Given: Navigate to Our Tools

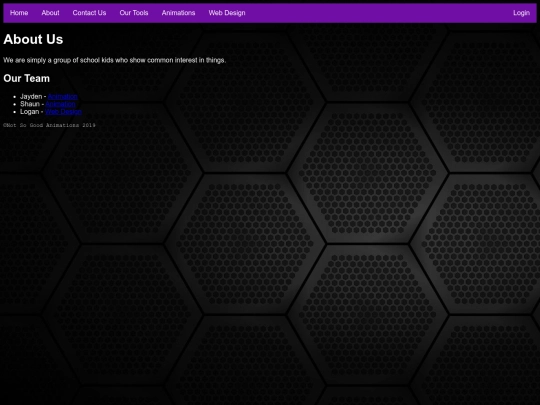Looking at the screenshot, I should coord(134,13).
